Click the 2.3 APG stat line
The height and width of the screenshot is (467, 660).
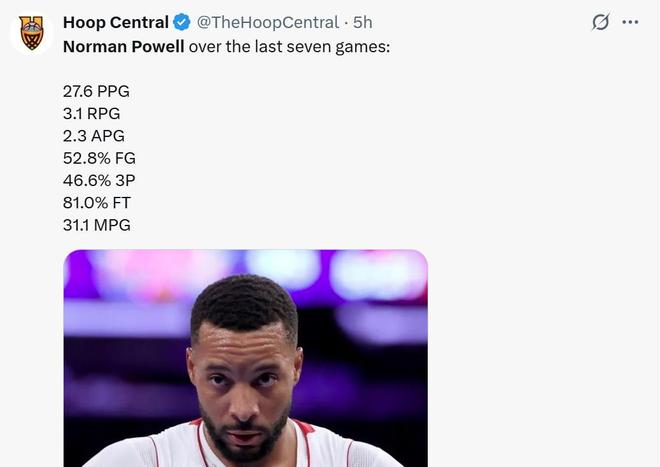93,136
